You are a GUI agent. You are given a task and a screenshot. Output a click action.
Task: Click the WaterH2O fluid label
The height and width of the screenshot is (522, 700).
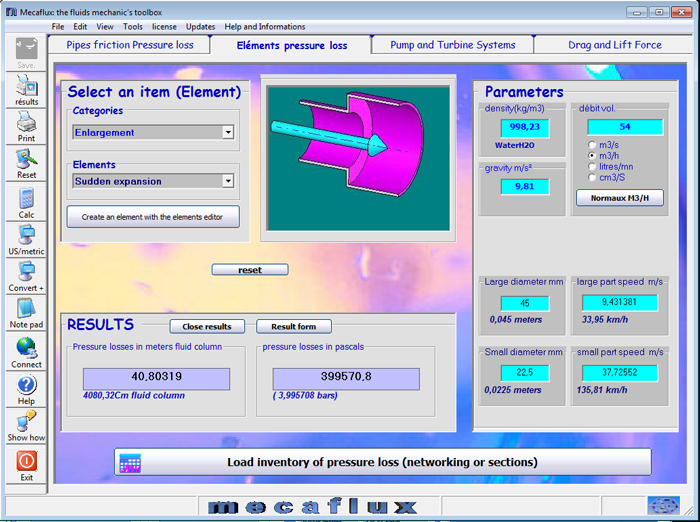tap(514, 145)
